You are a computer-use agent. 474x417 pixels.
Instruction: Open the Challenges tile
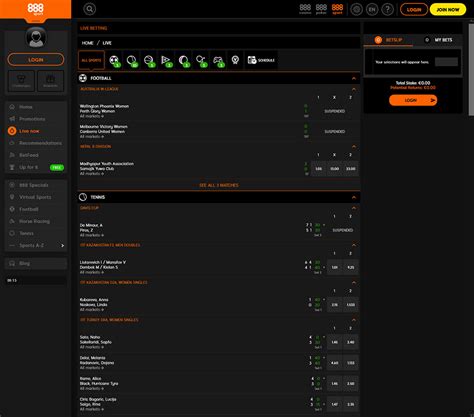tap(21, 81)
